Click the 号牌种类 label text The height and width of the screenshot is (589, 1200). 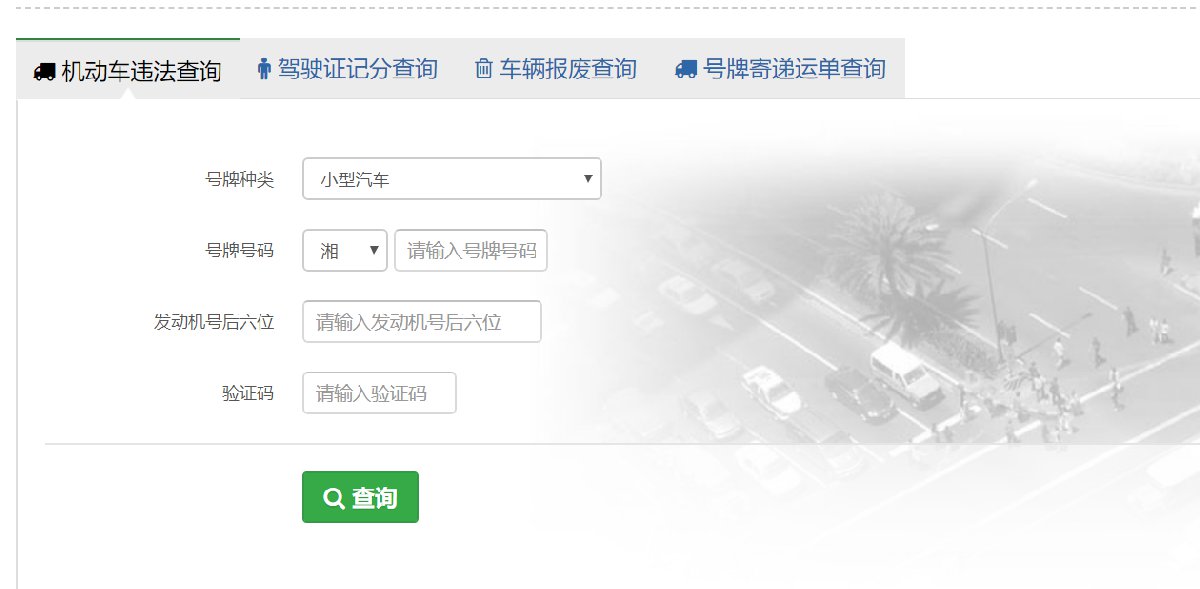[x=239, y=180]
